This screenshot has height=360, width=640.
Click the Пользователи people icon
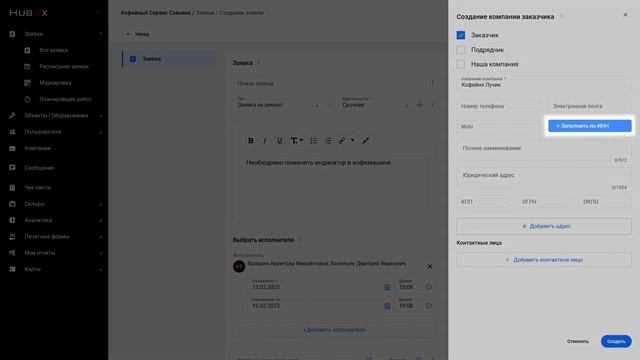pyautogui.click(x=12, y=132)
